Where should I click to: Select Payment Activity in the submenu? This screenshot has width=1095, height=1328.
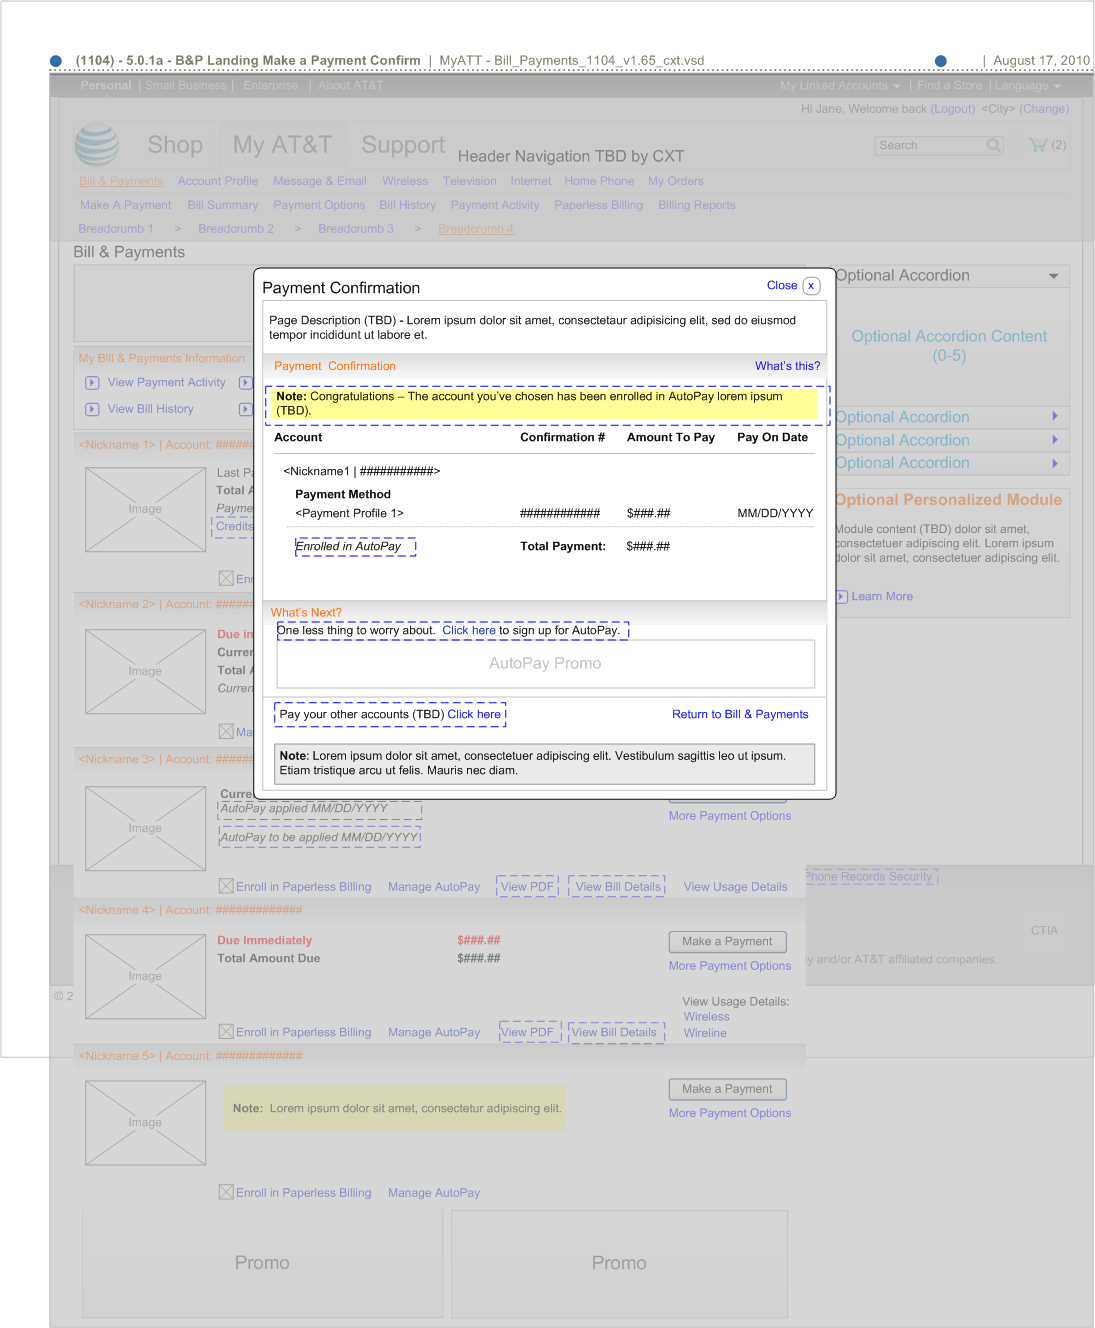coord(495,205)
